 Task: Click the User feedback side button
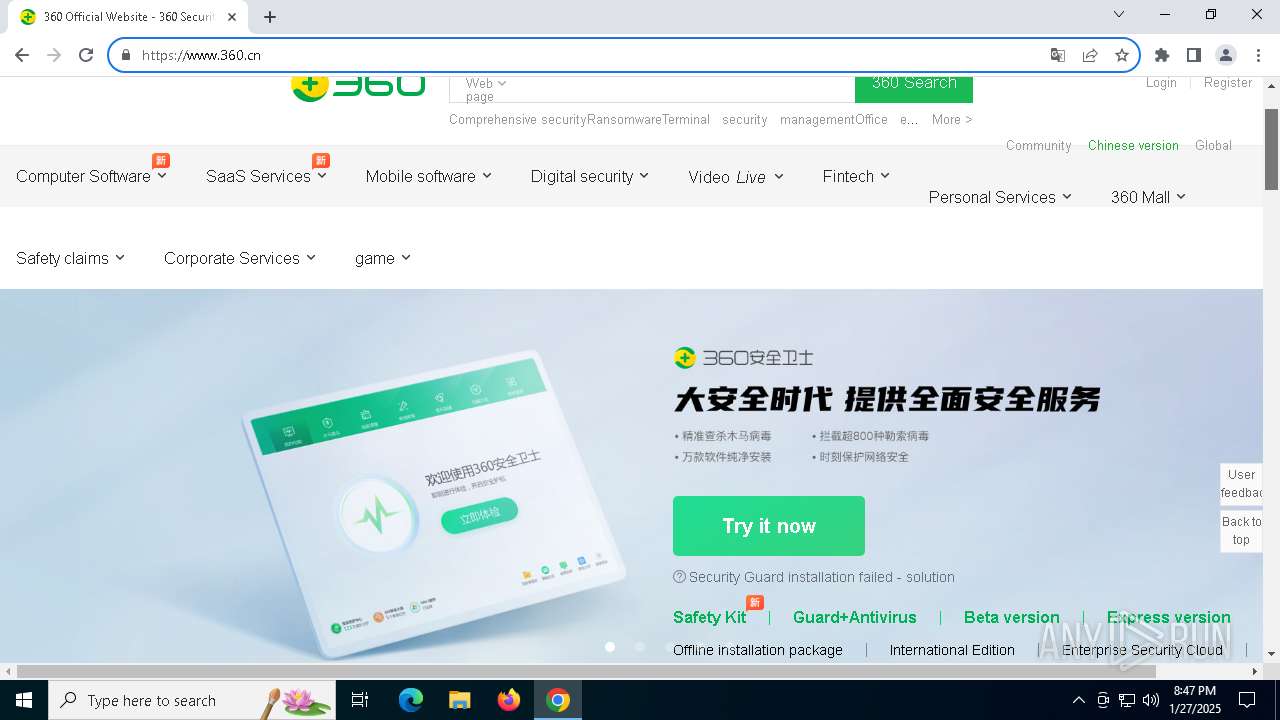[1241, 483]
